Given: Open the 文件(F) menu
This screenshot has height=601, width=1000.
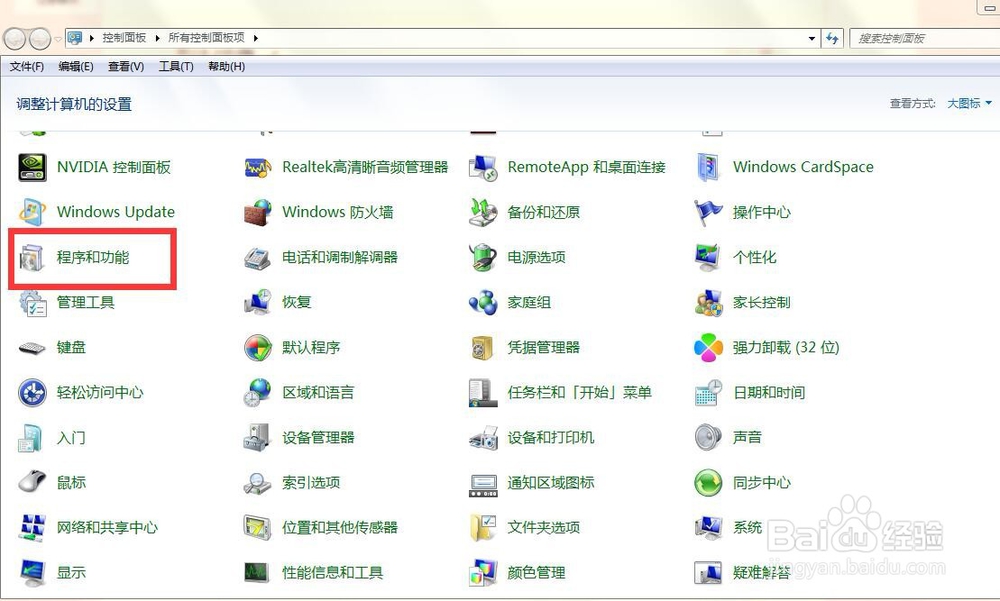Looking at the screenshot, I should pos(27,66).
